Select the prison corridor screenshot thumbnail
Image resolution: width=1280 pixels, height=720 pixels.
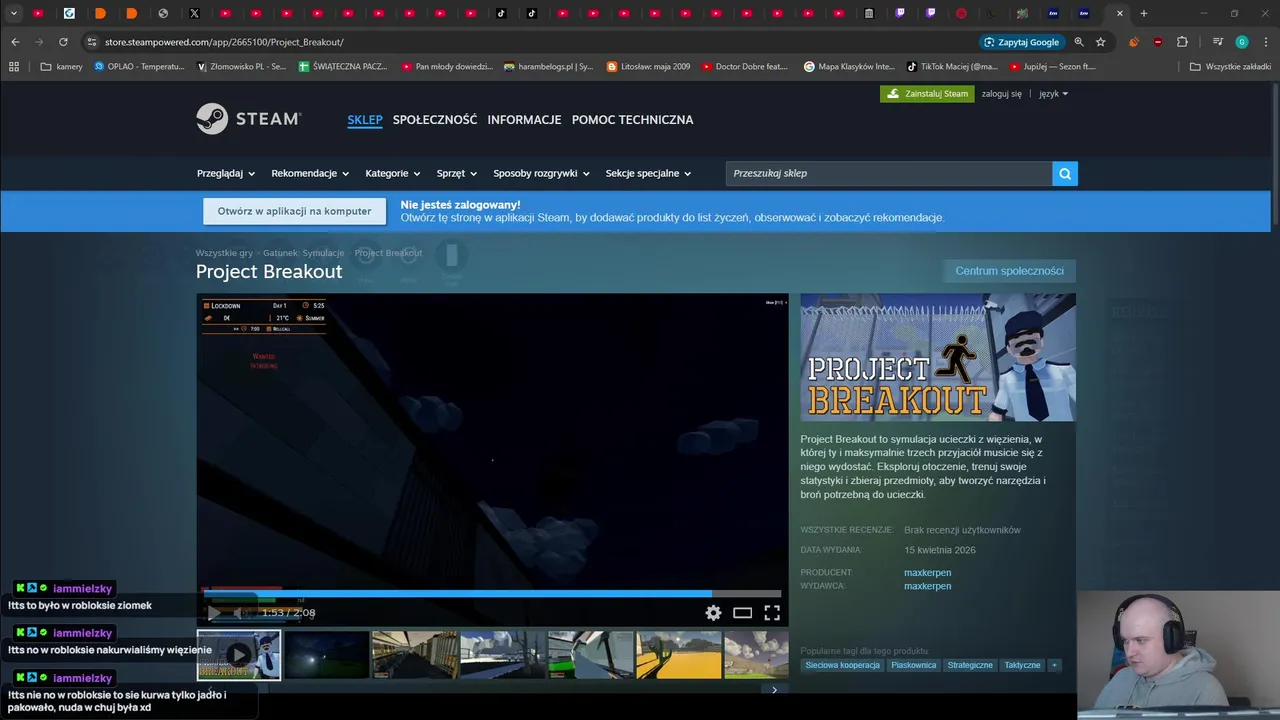point(415,655)
